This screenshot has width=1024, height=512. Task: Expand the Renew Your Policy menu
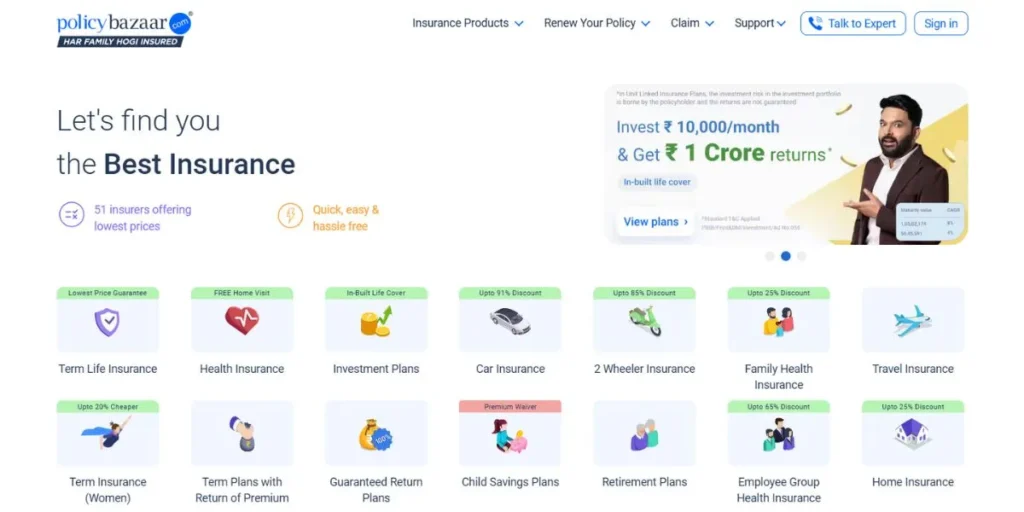[x=597, y=24]
